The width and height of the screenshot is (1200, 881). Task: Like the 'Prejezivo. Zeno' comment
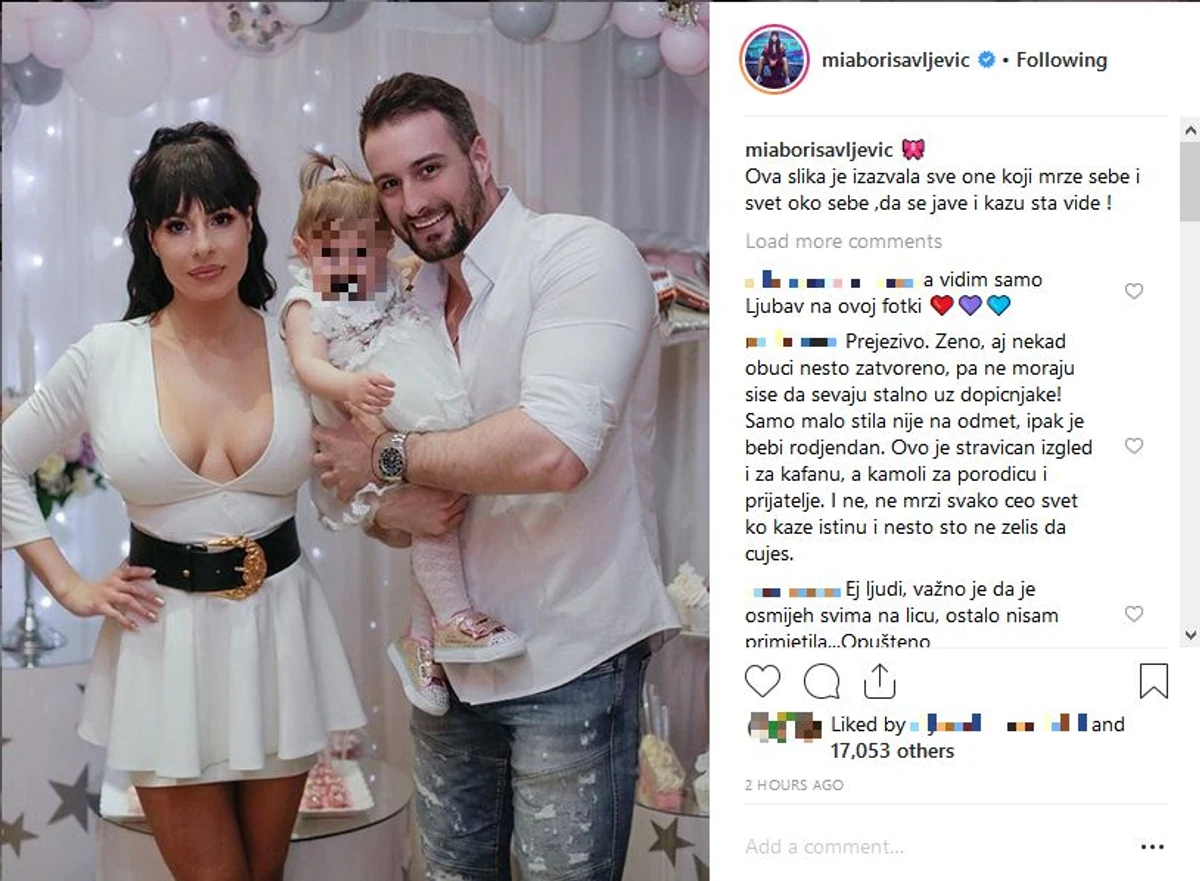(1134, 446)
